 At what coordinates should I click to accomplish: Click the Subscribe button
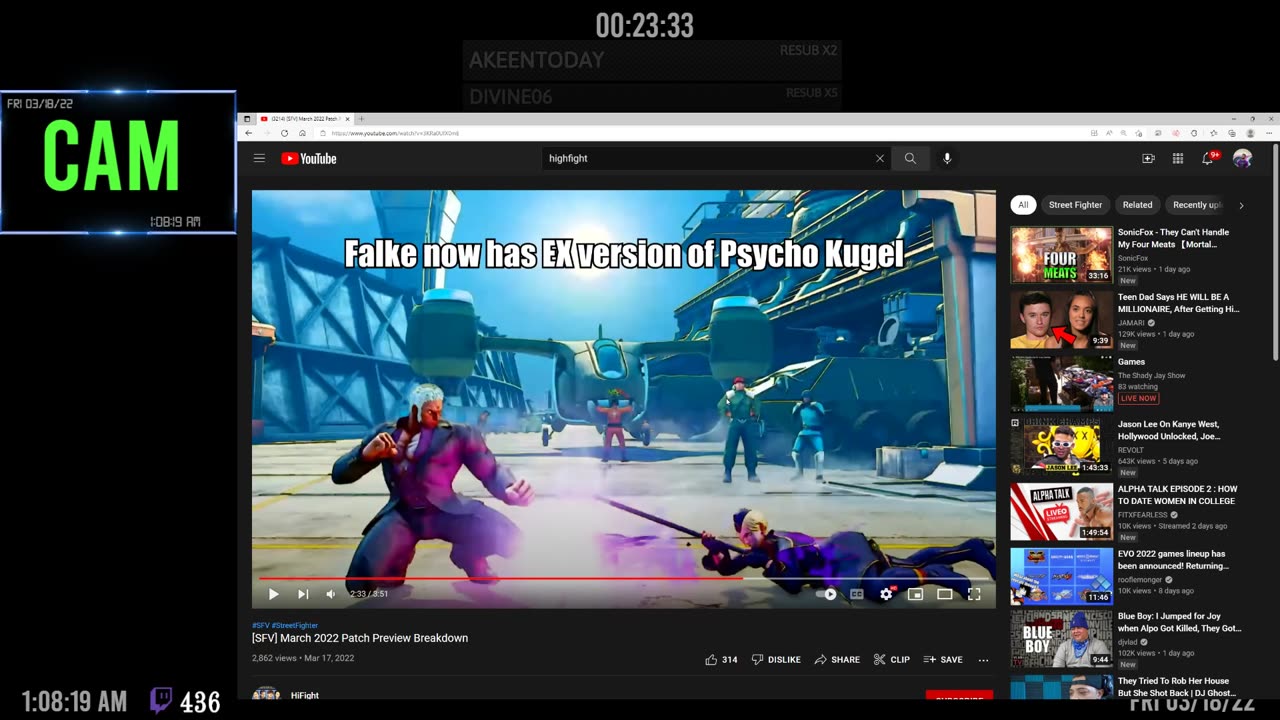tap(959, 695)
